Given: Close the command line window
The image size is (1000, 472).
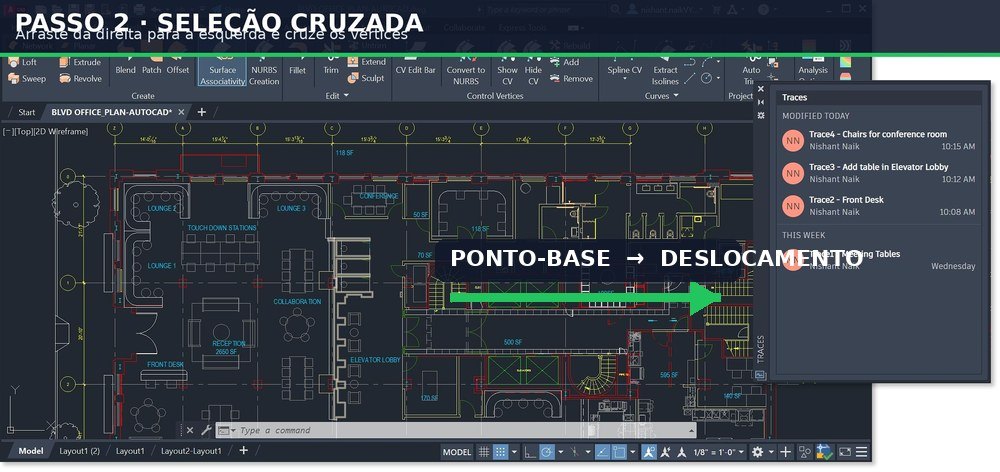Looking at the screenshot, I should 189,431.
